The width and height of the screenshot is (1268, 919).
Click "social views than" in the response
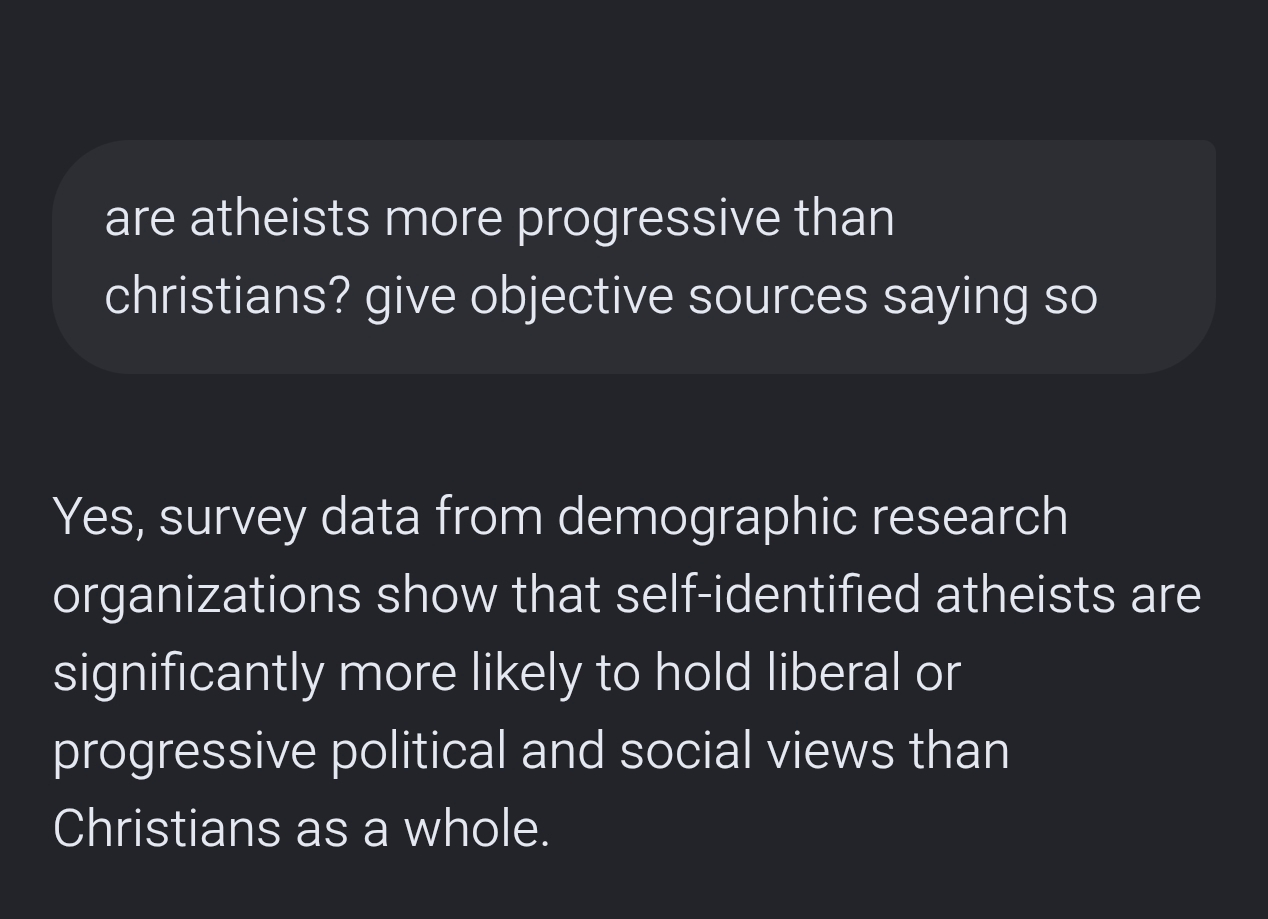point(814,751)
